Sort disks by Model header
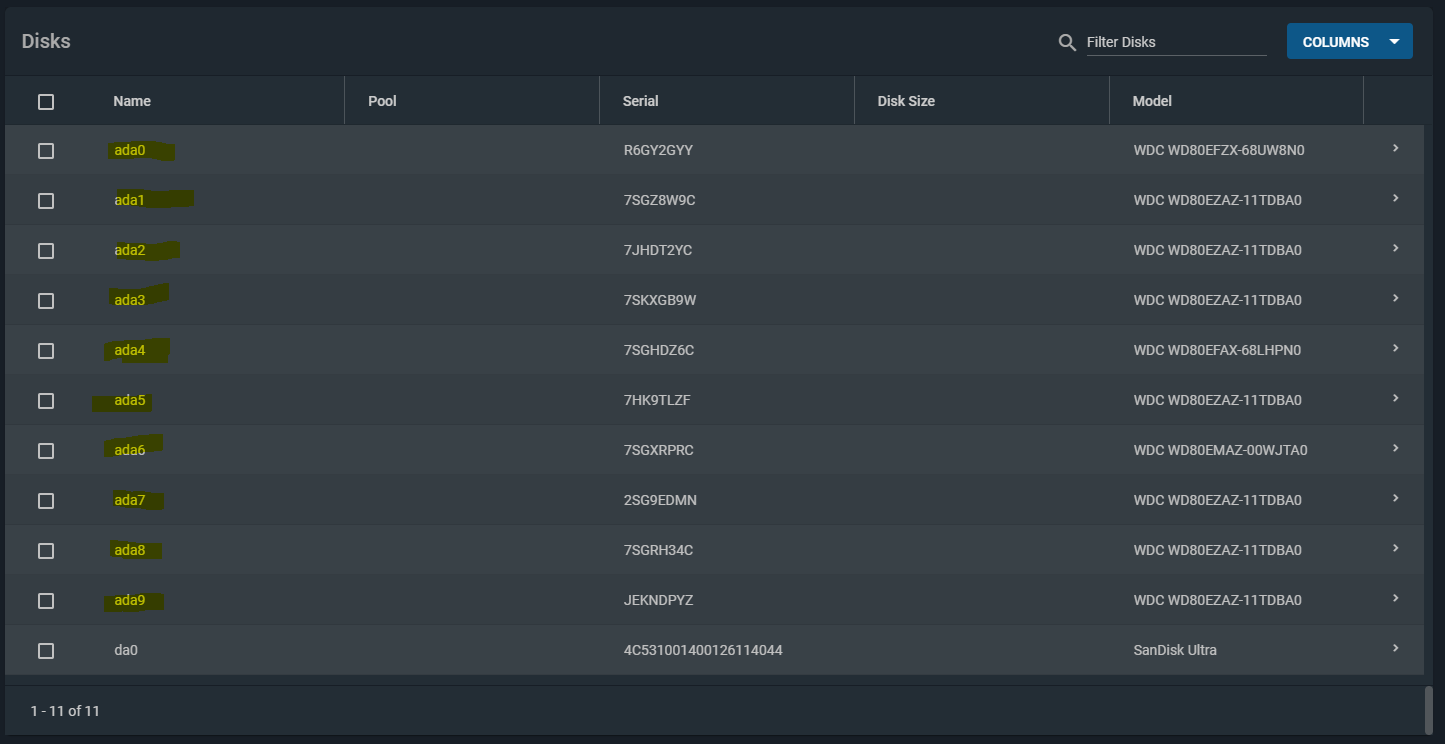 (x=1152, y=101)
